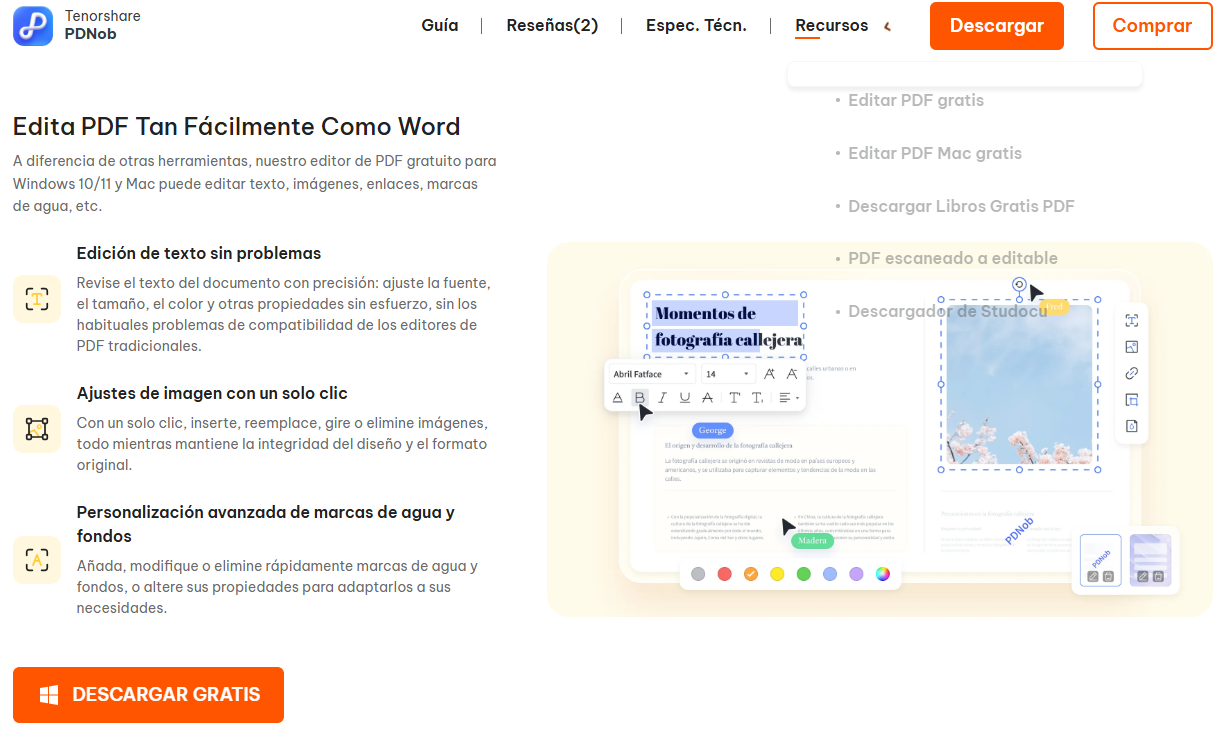
Task: Click the orange Descargar button
Action: 997,26
